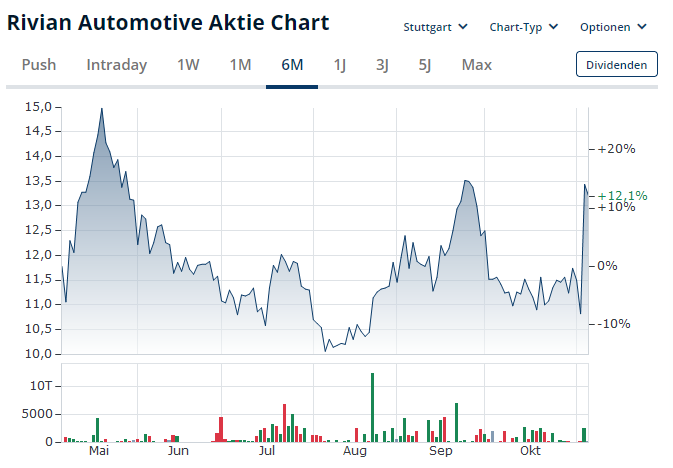Viewport: 673px width, 468px height.
Task: Select the 6M time range tab
Action: (292, 65)
